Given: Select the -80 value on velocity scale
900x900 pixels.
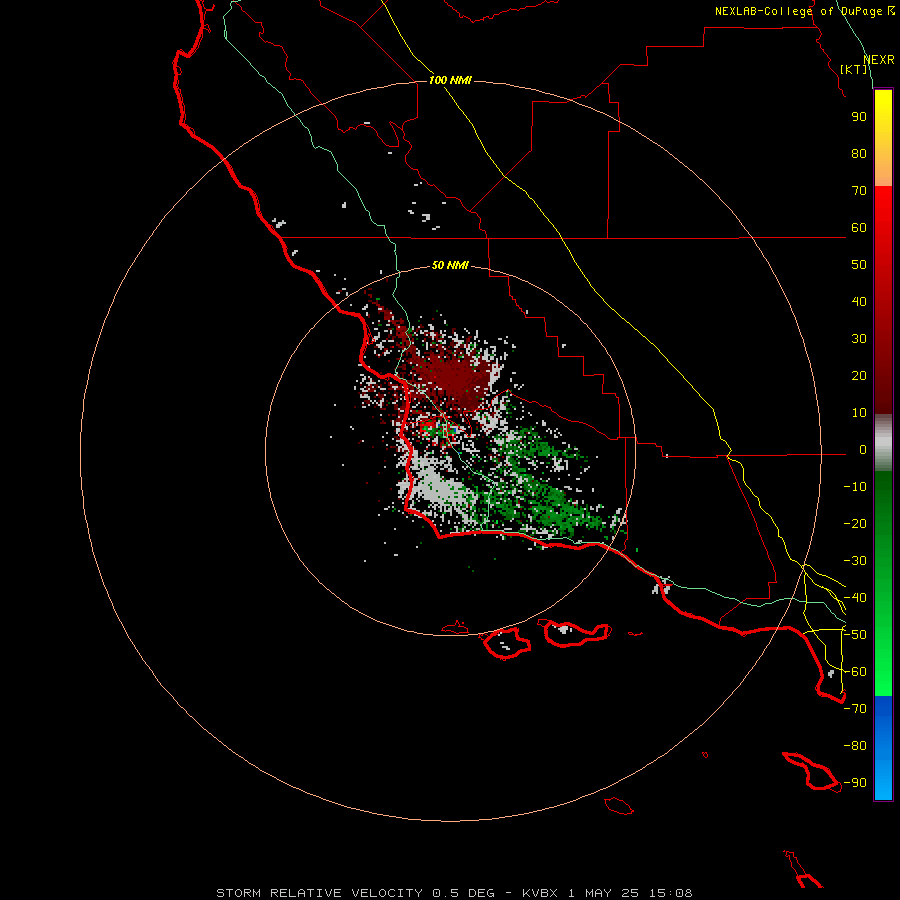Looking at the screenshot, I should tap(855, 746).
